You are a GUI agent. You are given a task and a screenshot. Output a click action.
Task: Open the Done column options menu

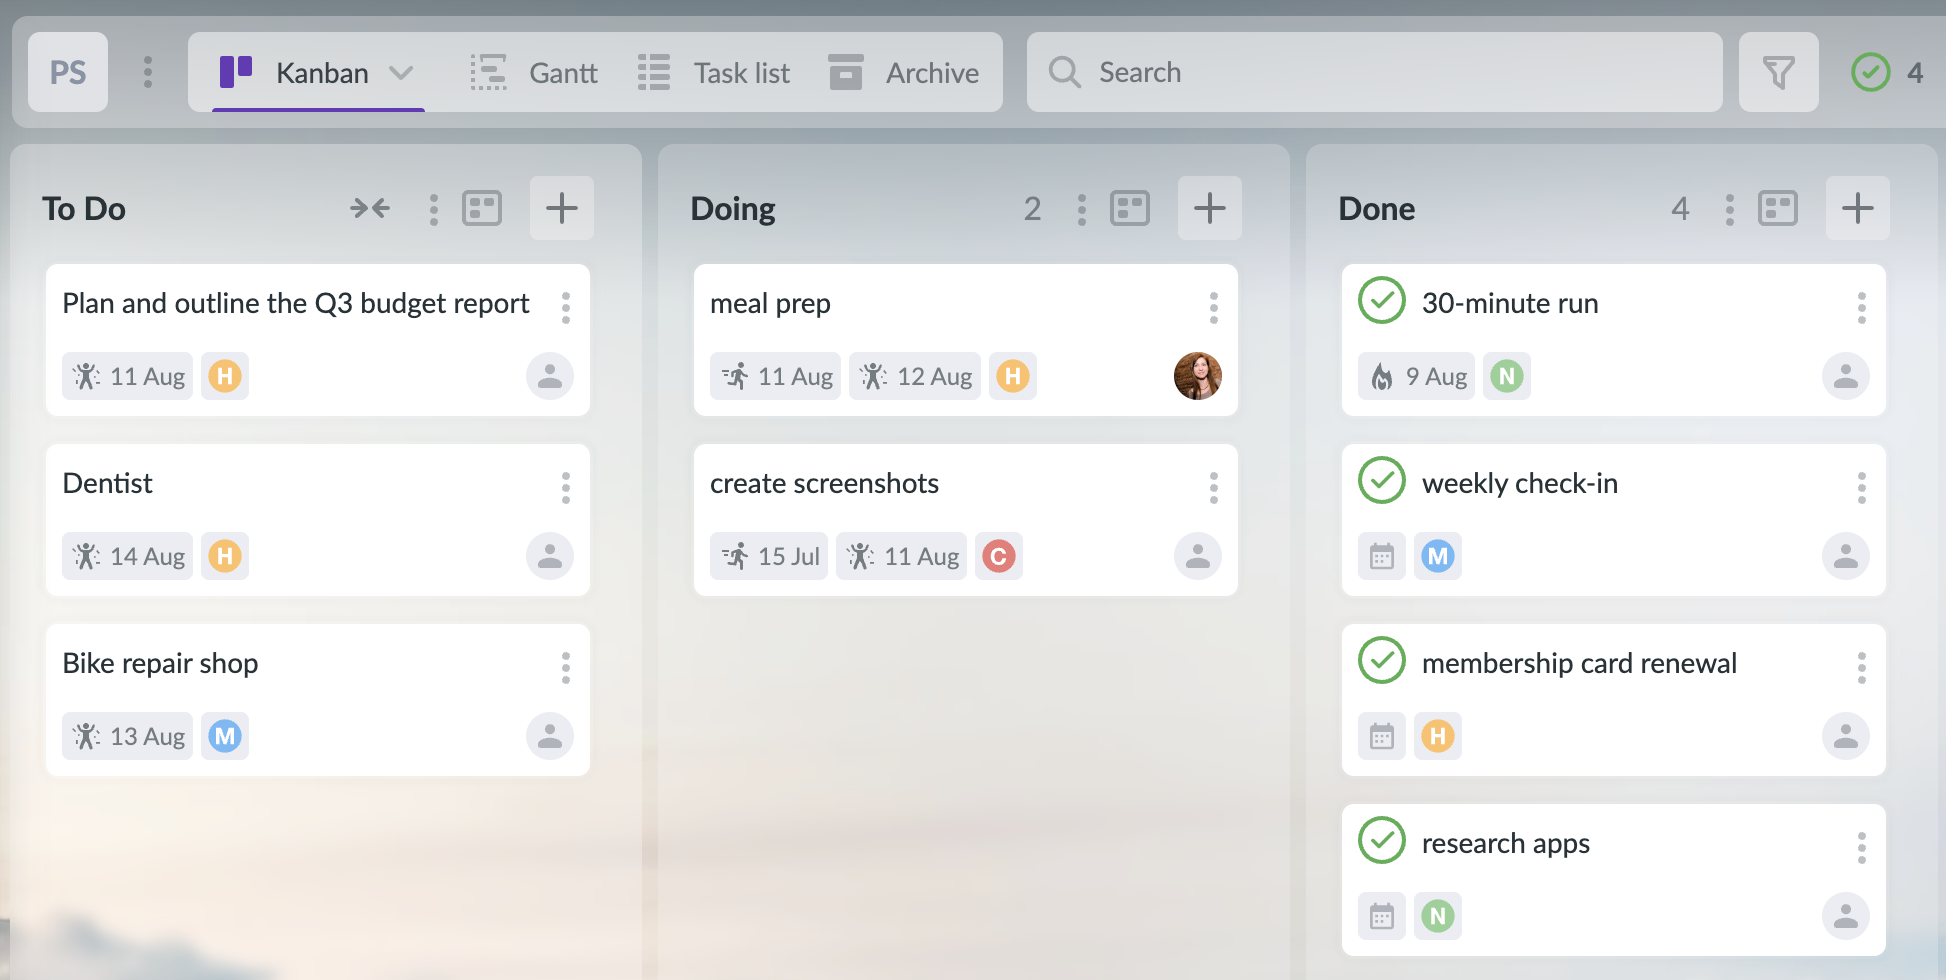[1729, 208]
